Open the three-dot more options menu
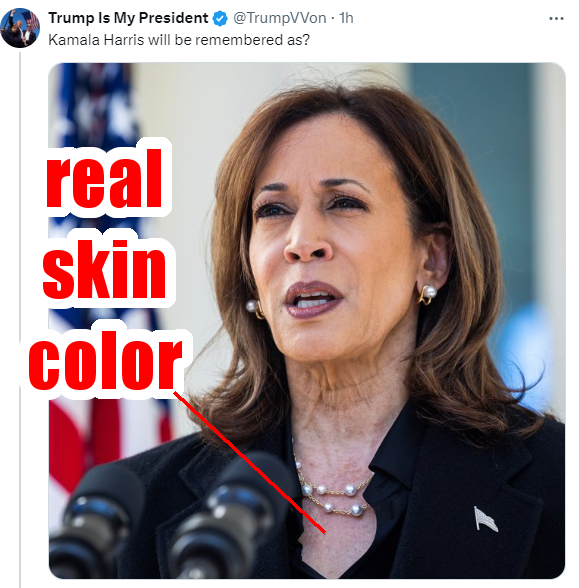The image size is (579, 588). 556,18
